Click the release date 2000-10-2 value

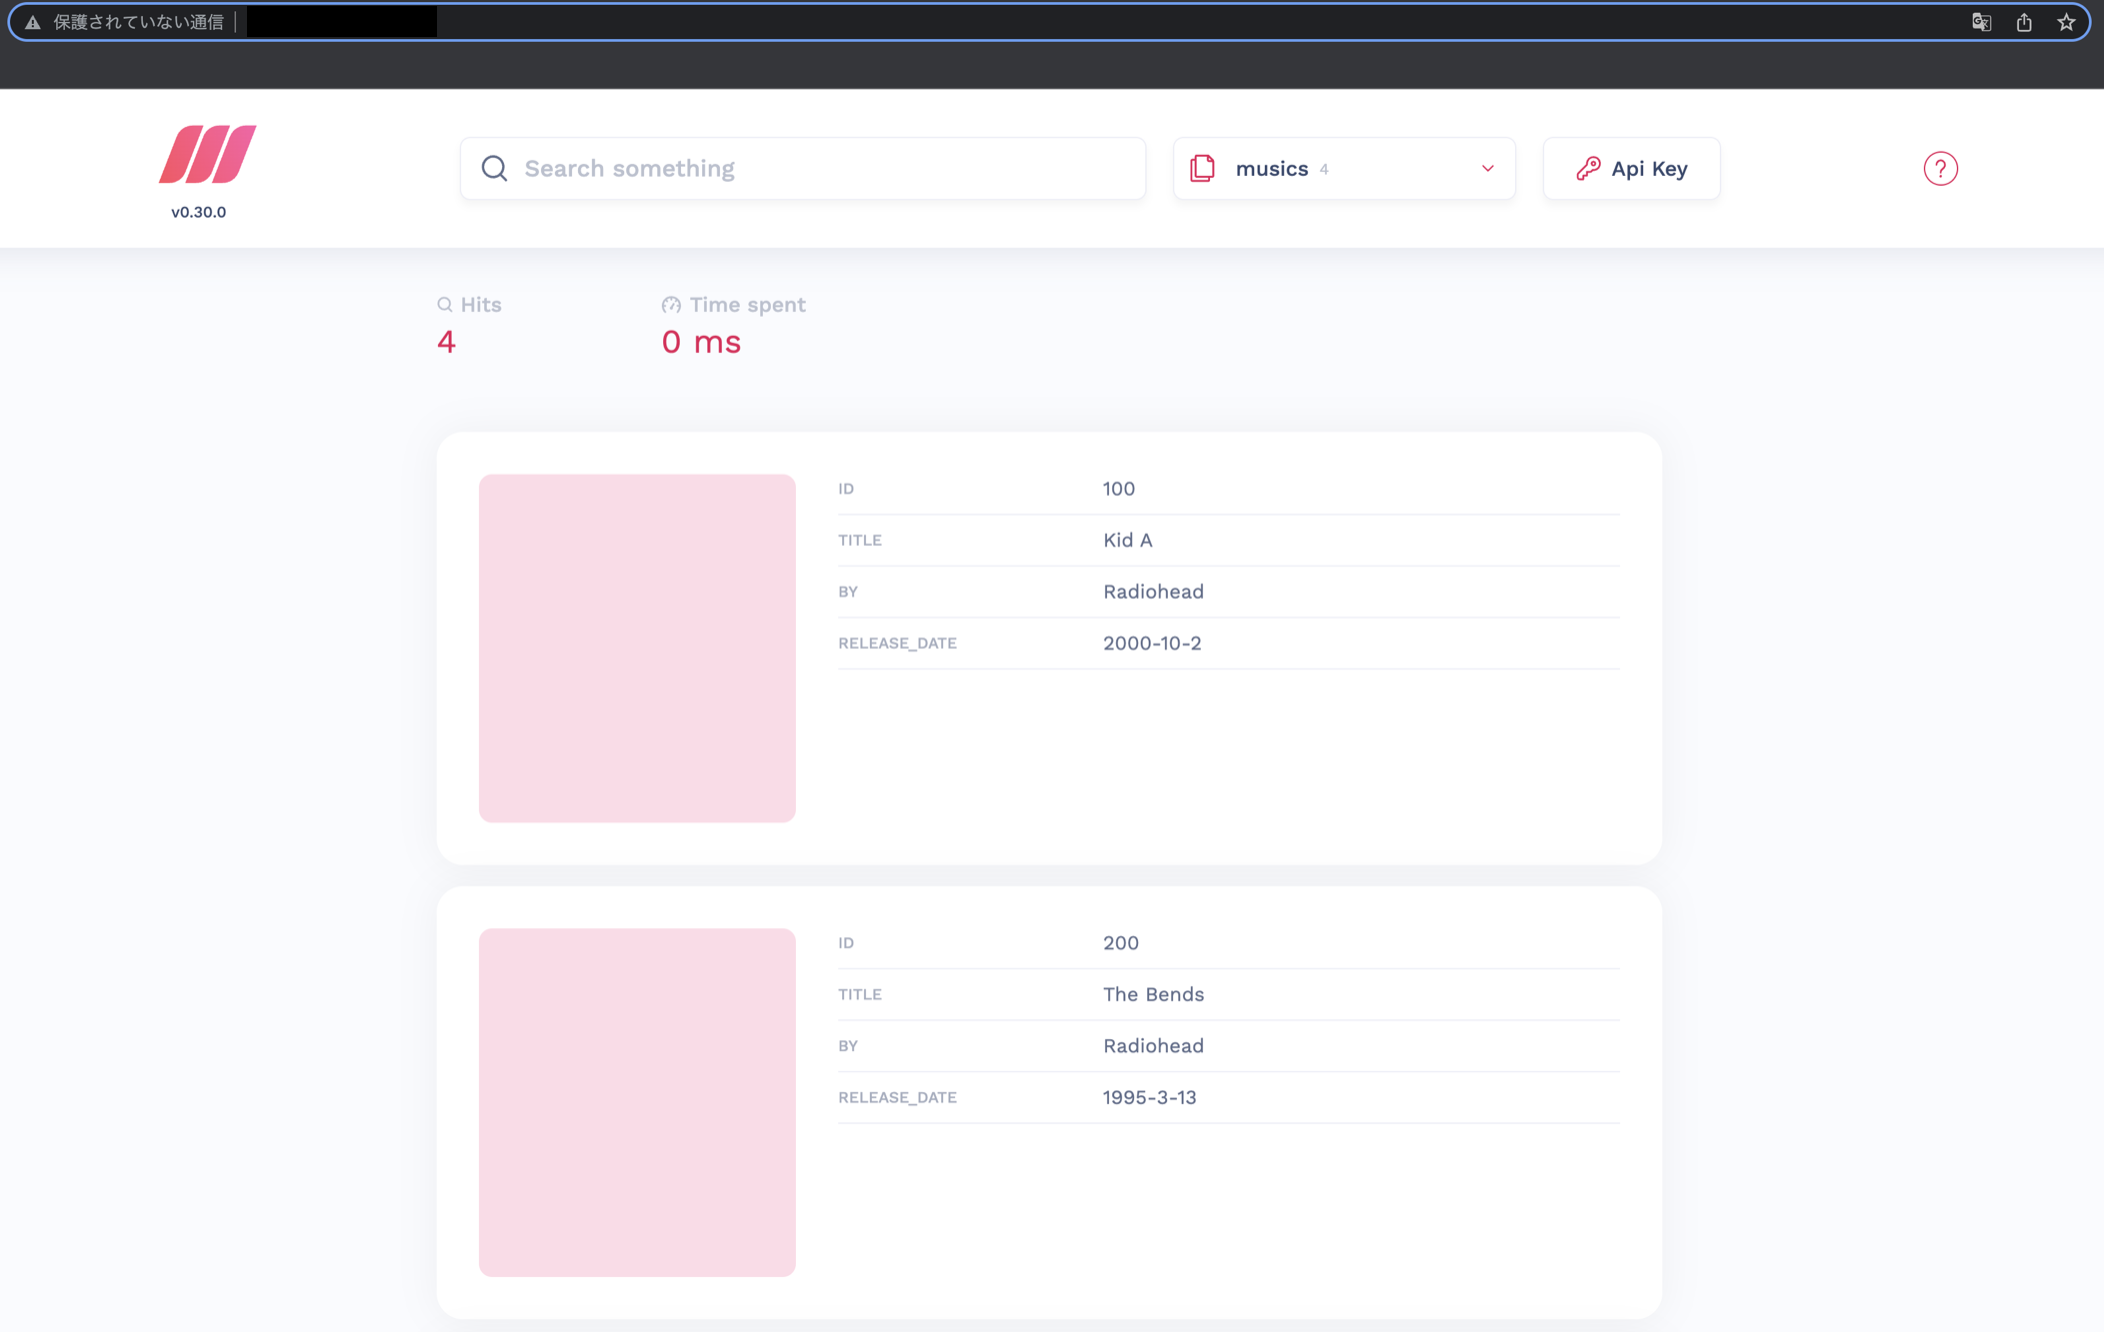[1152, 643]
